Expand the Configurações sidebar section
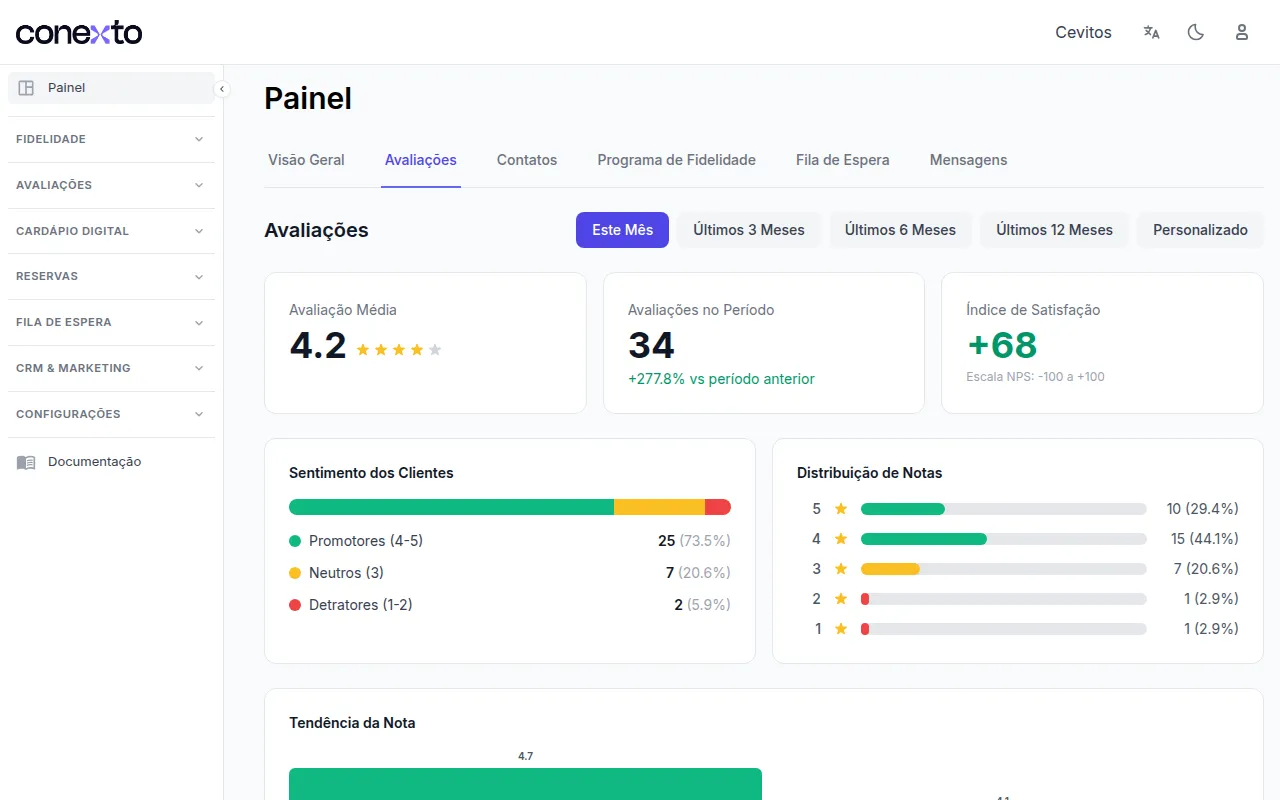Image resolution: width=1280 pixels, height=800 pixels. pos(111,414)
